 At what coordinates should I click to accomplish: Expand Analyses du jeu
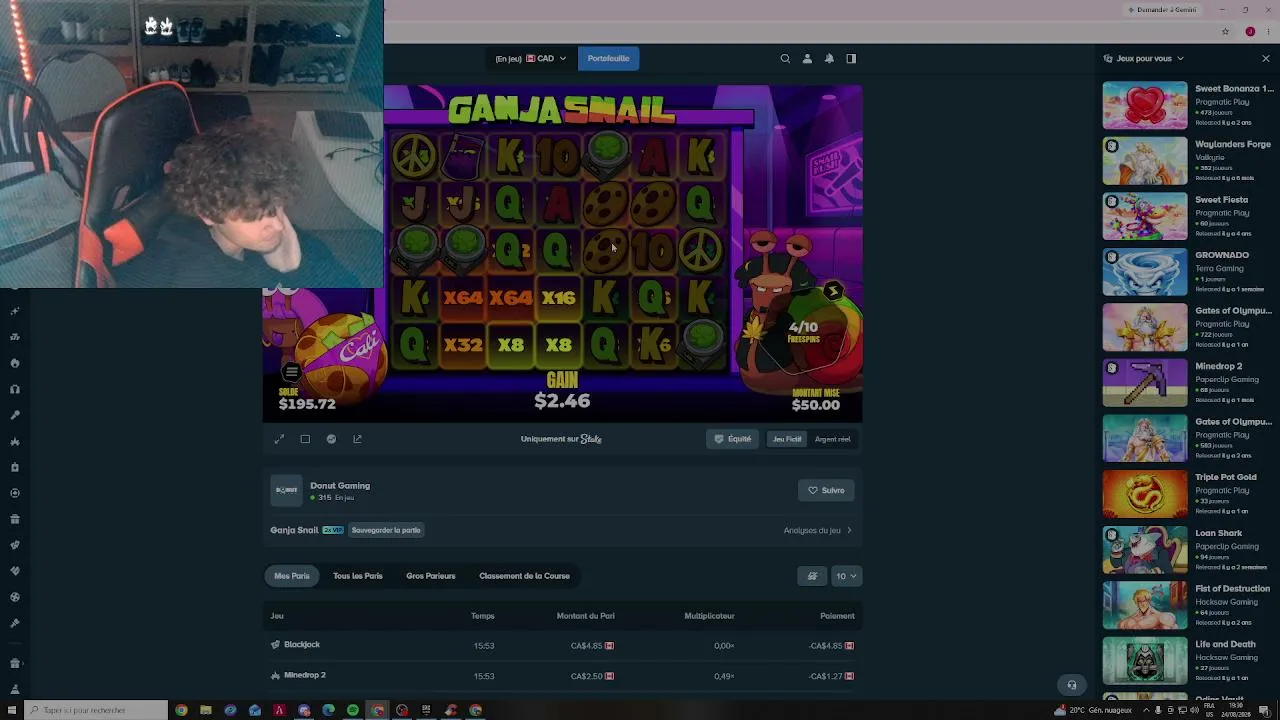click(818, 530)
